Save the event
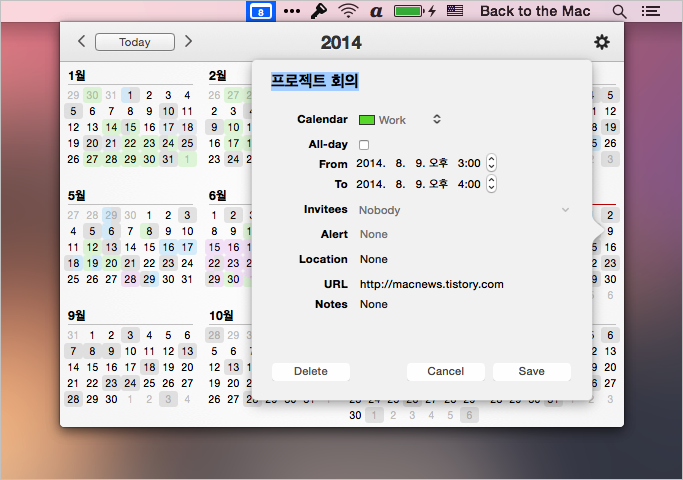The width and height of the screenshot is (683, 480). pyautogui.click(x=531, y=372)
